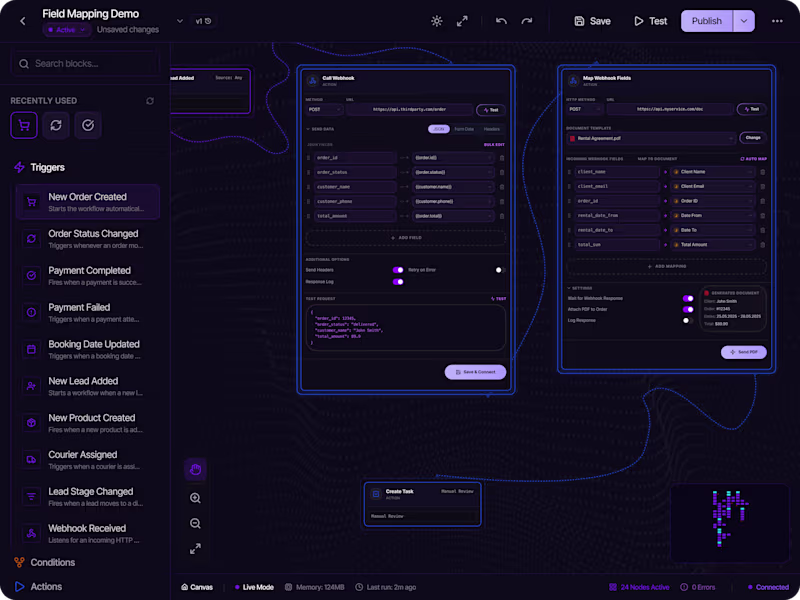Open the Active status dropdown
Viewport: 800px width, 600px height.
pos(67,30)
